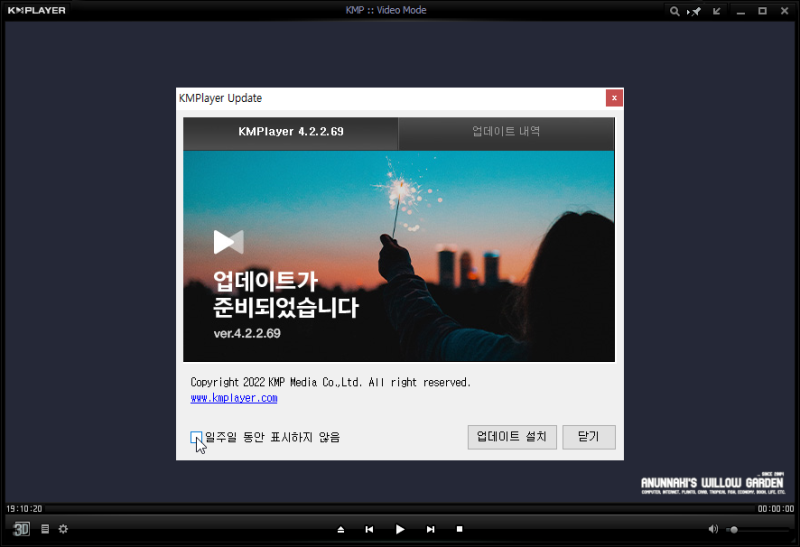Open the playlist icon in the bottom bar
This screenshot has height=547, width=800.
pyautogui.click(x=45, y=529)
